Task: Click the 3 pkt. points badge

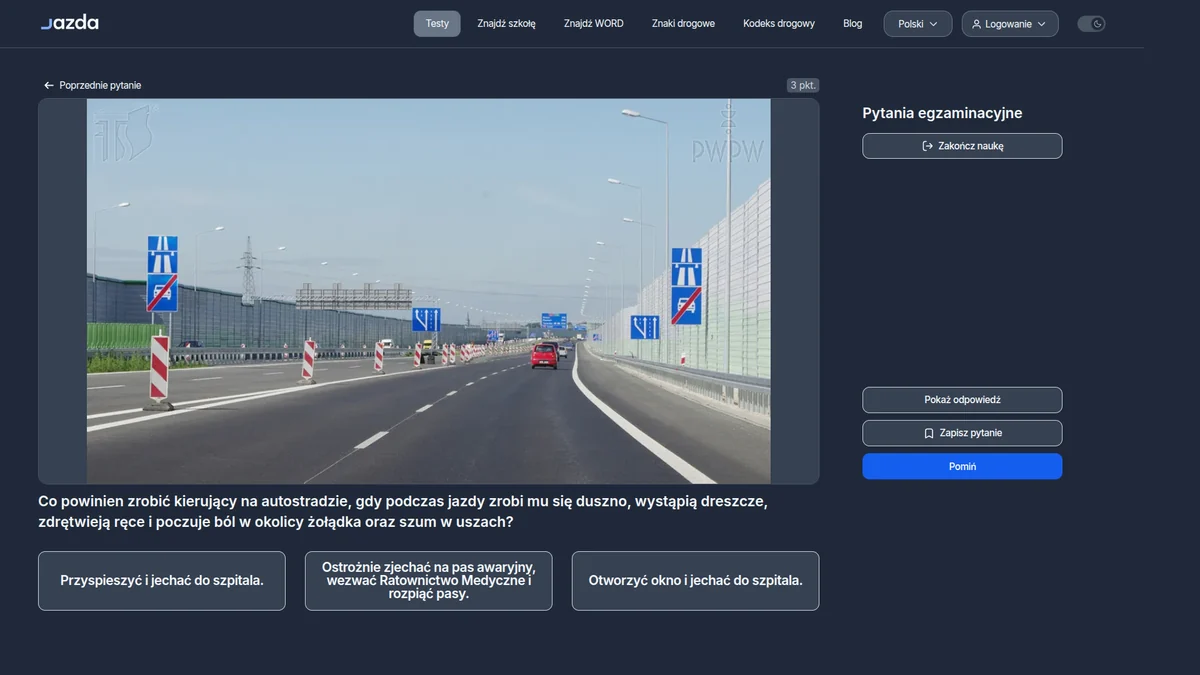Action: [x=802, y=85]
